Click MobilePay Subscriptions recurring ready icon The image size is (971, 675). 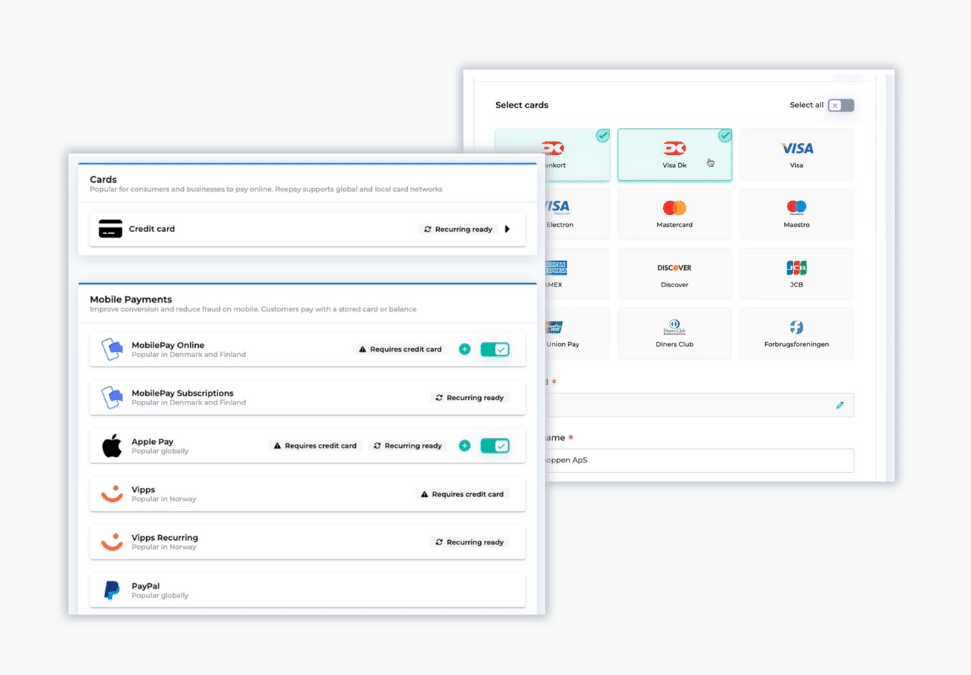tap(439, 398)
